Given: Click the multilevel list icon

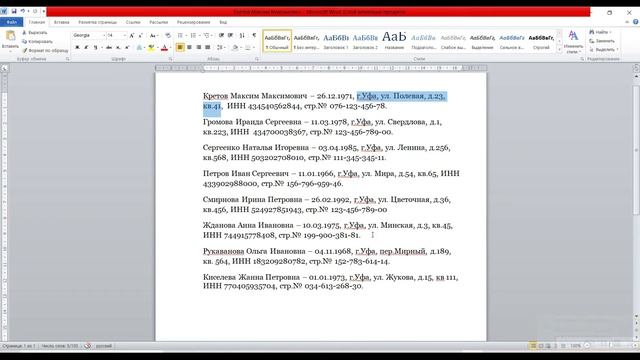Looking at the screenshot, I should click(x=207, y=36).
